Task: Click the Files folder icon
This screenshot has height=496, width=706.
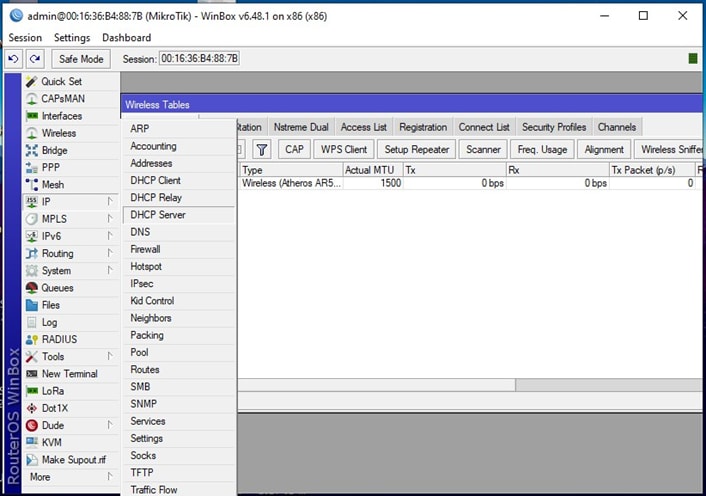Action: pyautogui.click(x=32, y=305)
